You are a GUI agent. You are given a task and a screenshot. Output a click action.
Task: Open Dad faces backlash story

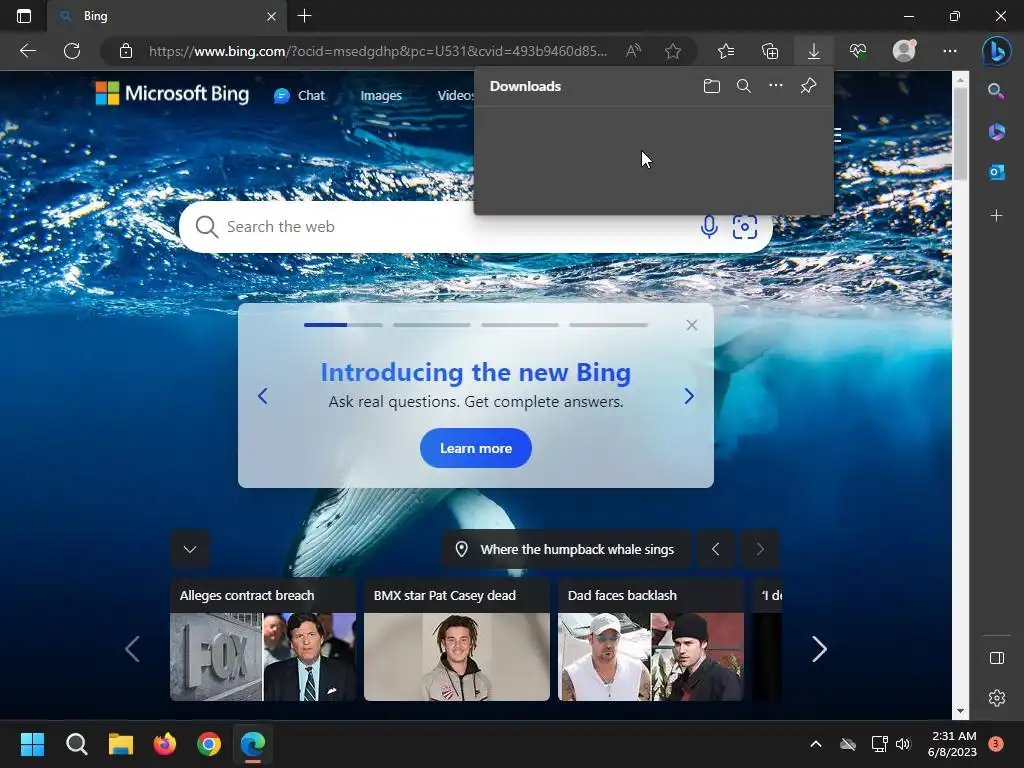coord(650,639)
